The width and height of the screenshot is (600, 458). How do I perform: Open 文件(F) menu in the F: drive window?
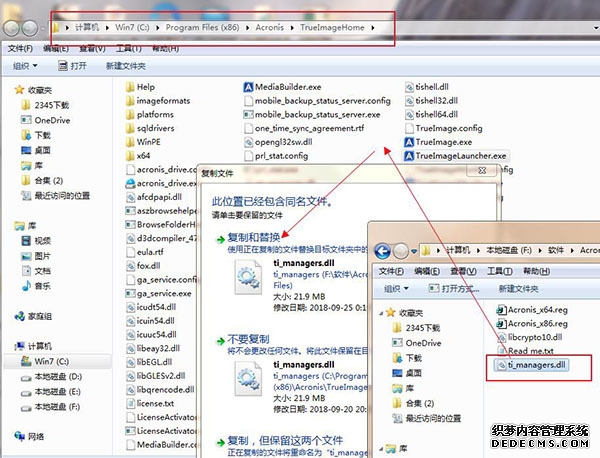(x=391, y=271)
